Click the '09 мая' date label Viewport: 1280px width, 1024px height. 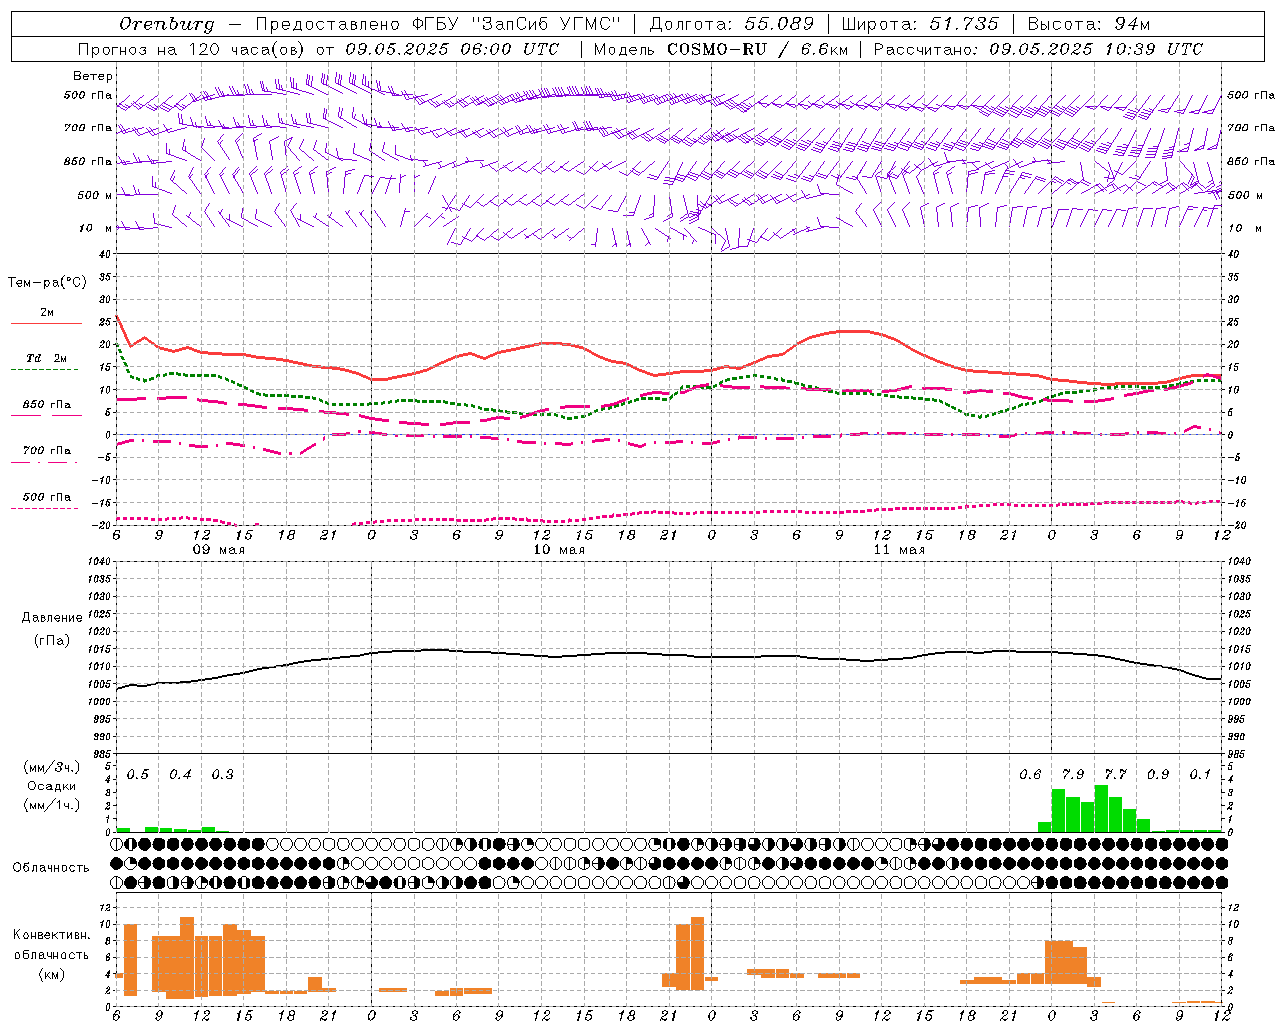click(218, 550)
